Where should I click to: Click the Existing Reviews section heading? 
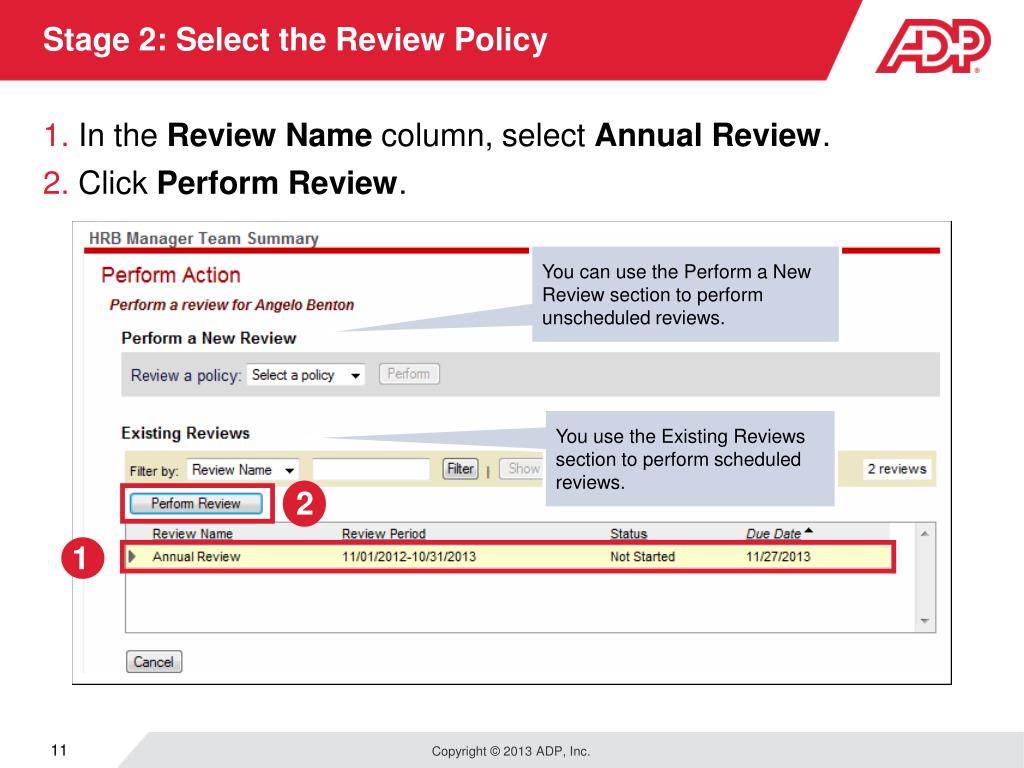pos(185,433)
